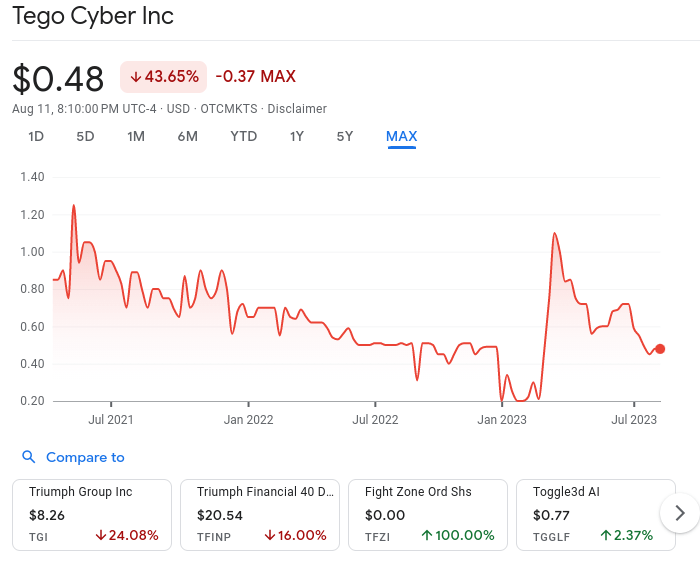The height and width of the screenshot is (572, 700).
Task: Click the green up arrow on TFZI card
Action: (x=427, y=535)
